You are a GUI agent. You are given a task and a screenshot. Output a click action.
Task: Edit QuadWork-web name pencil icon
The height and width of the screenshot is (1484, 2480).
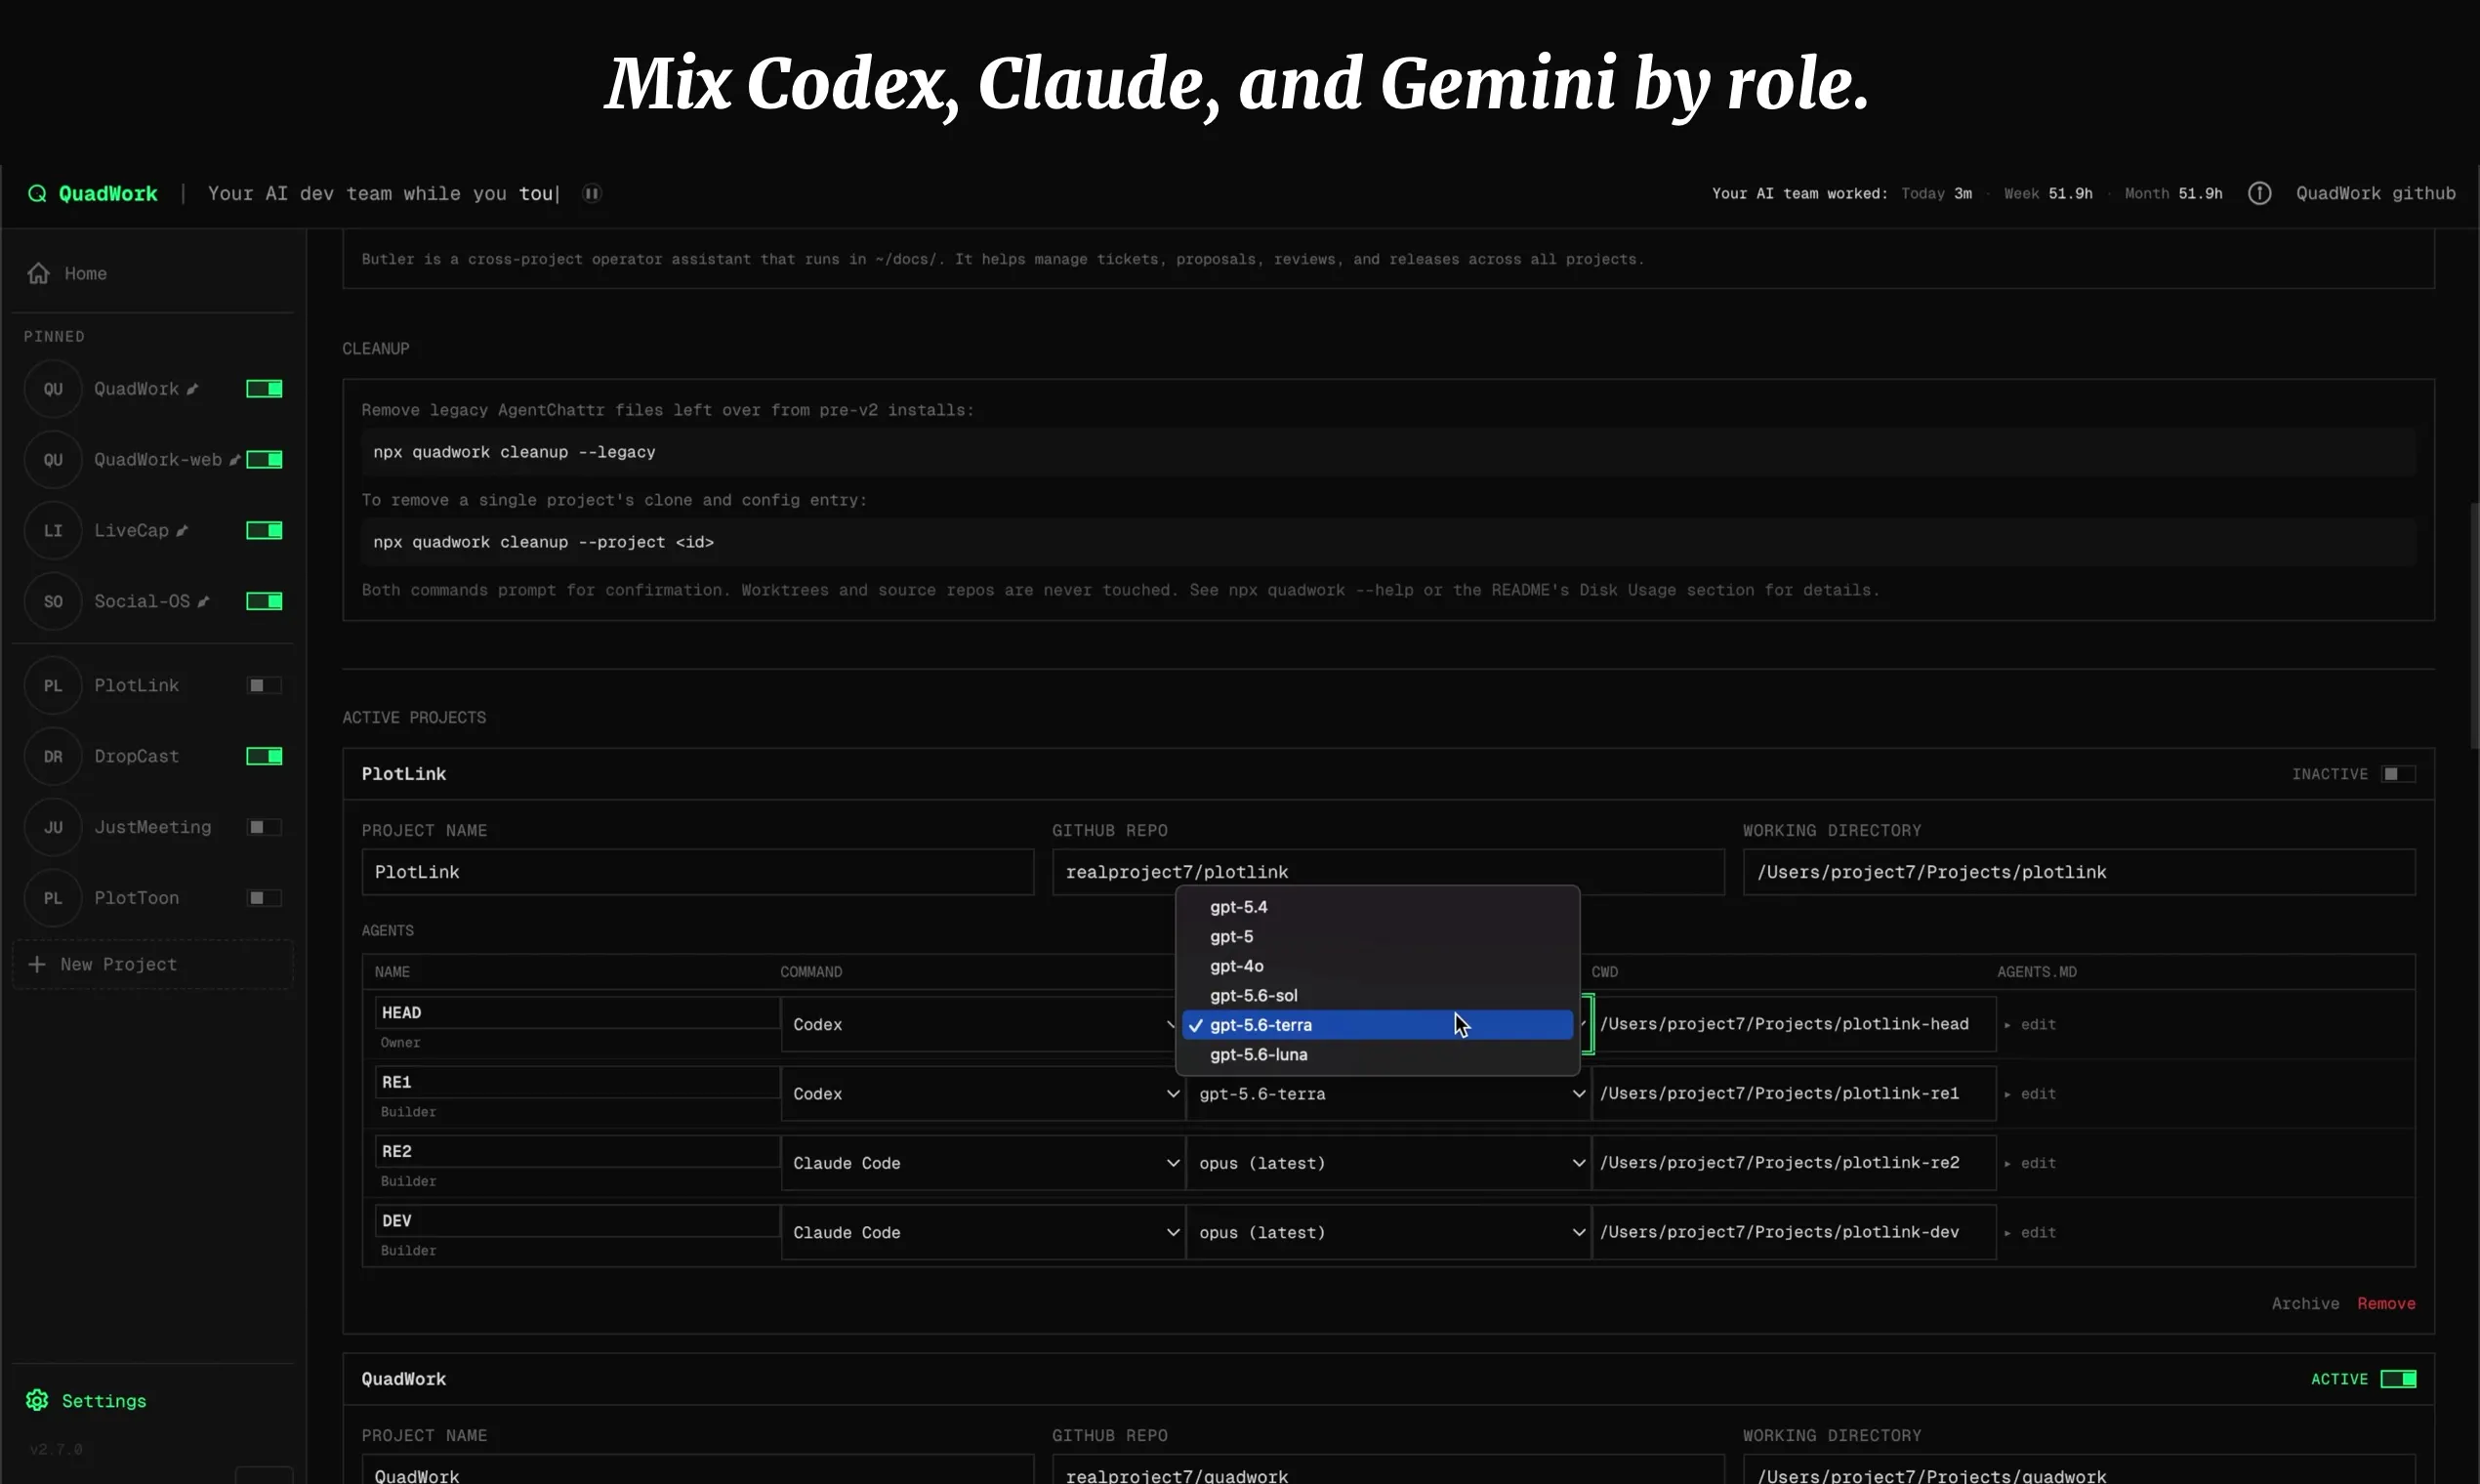pyautogui.click(x=235, y=460)
